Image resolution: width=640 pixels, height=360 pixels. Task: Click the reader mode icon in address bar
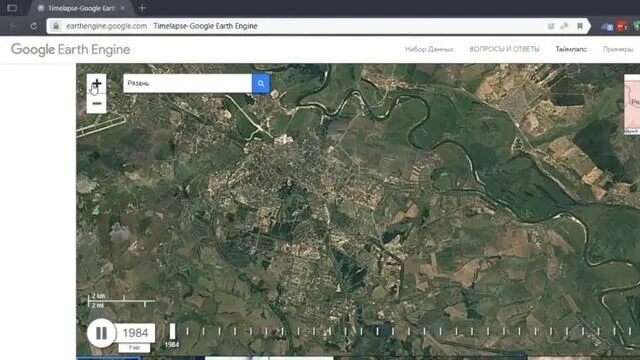pyautogui.click(x=551, y=26)
